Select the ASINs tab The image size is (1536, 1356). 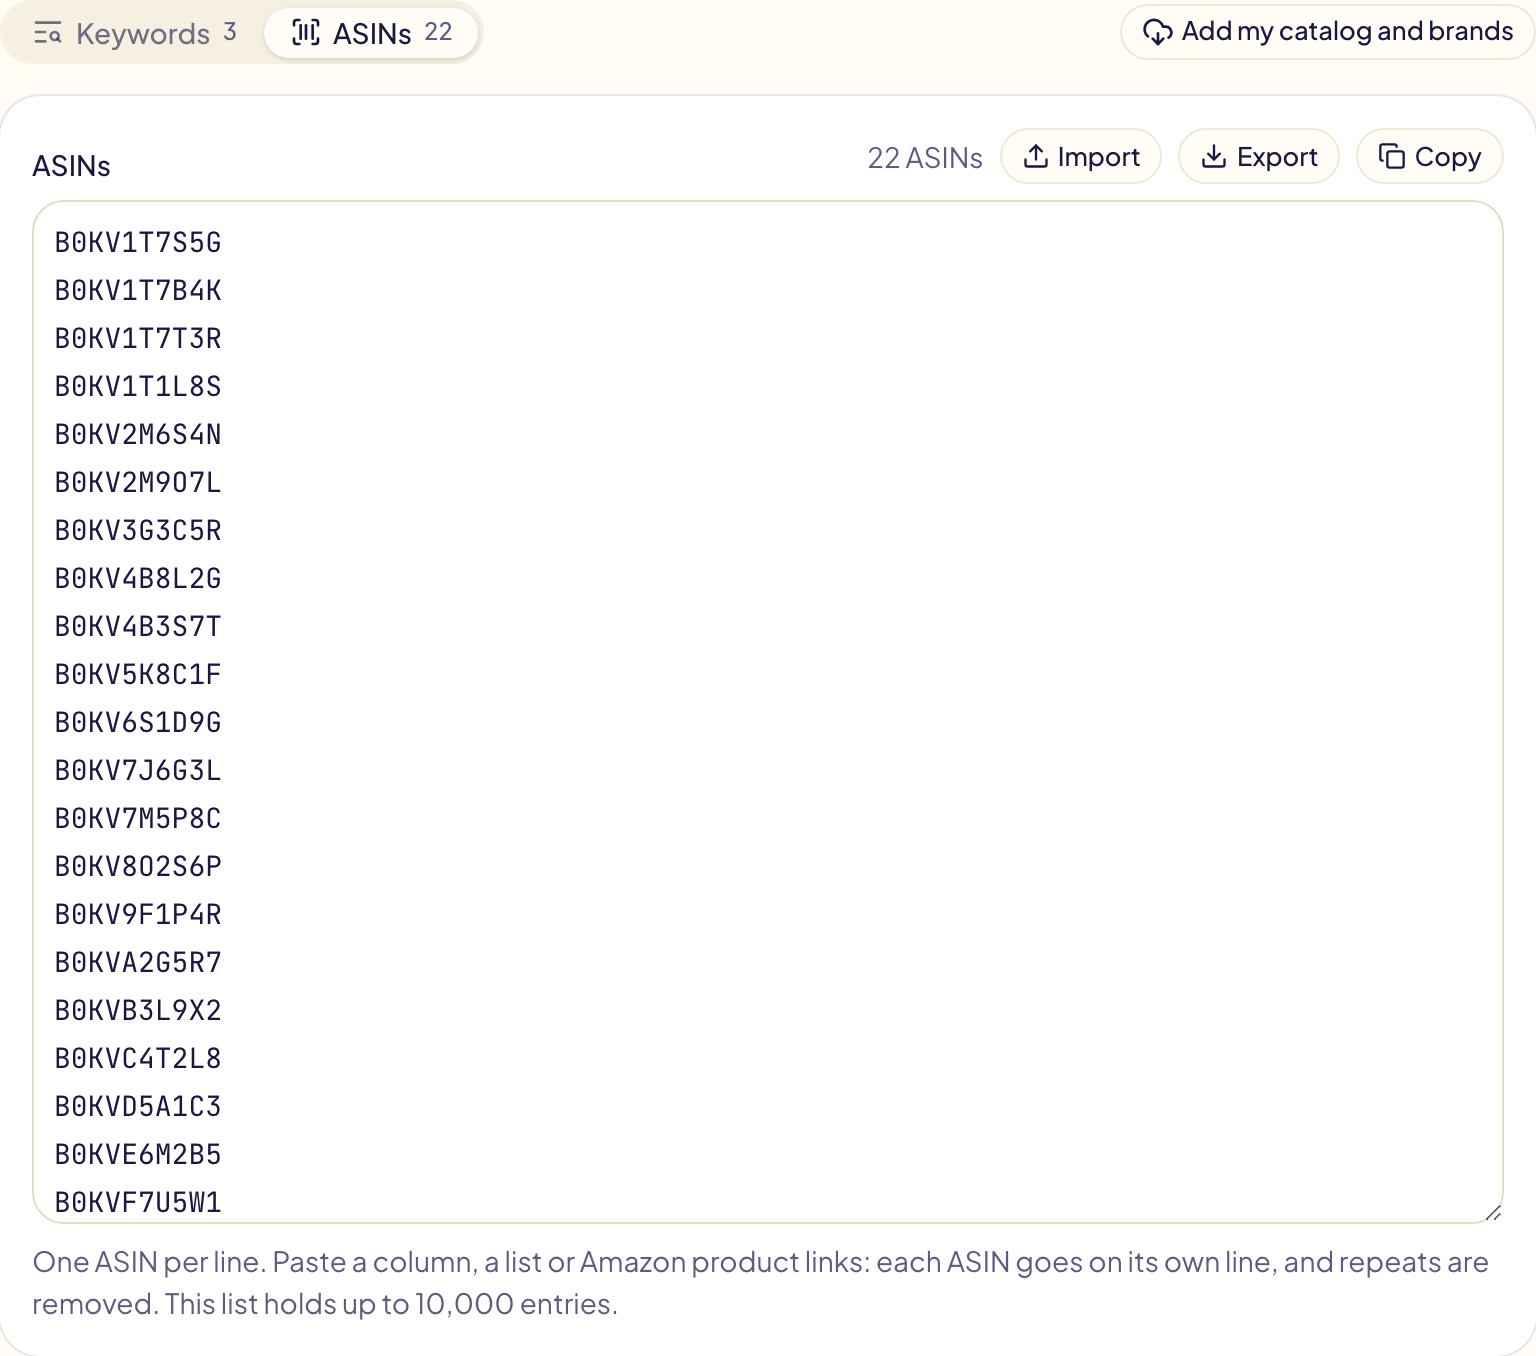click(371, 33)
